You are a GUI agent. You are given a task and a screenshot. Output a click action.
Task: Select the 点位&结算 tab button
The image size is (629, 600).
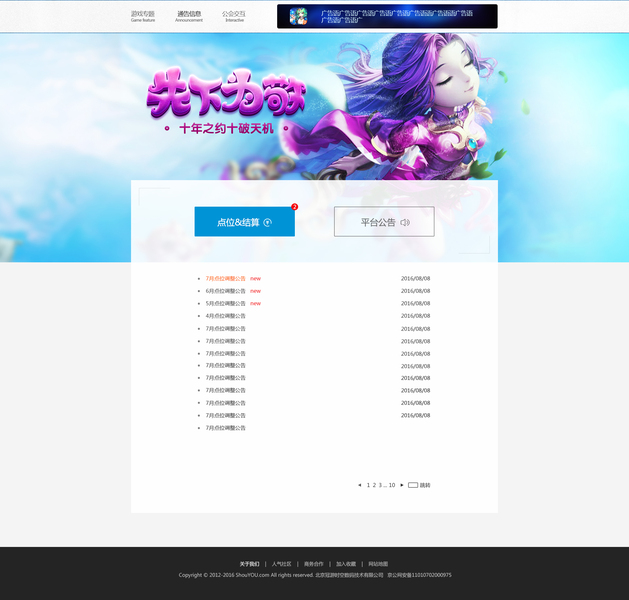pyautogui.click(x=245, y=222)
